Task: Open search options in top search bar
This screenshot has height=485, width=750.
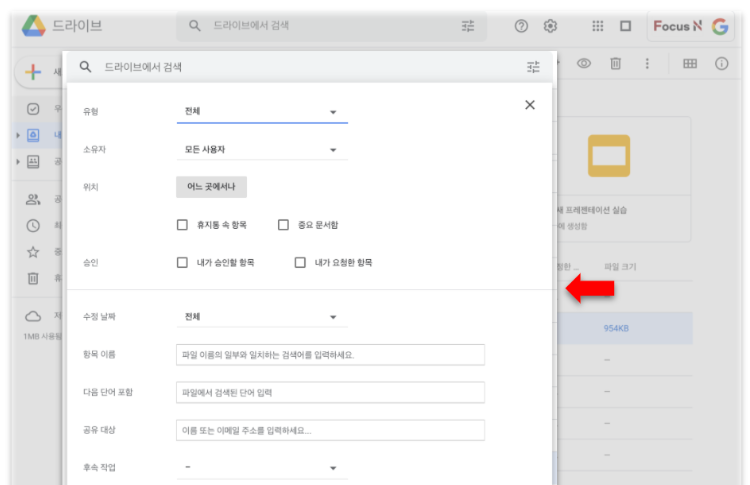Action: click(468, 26)
